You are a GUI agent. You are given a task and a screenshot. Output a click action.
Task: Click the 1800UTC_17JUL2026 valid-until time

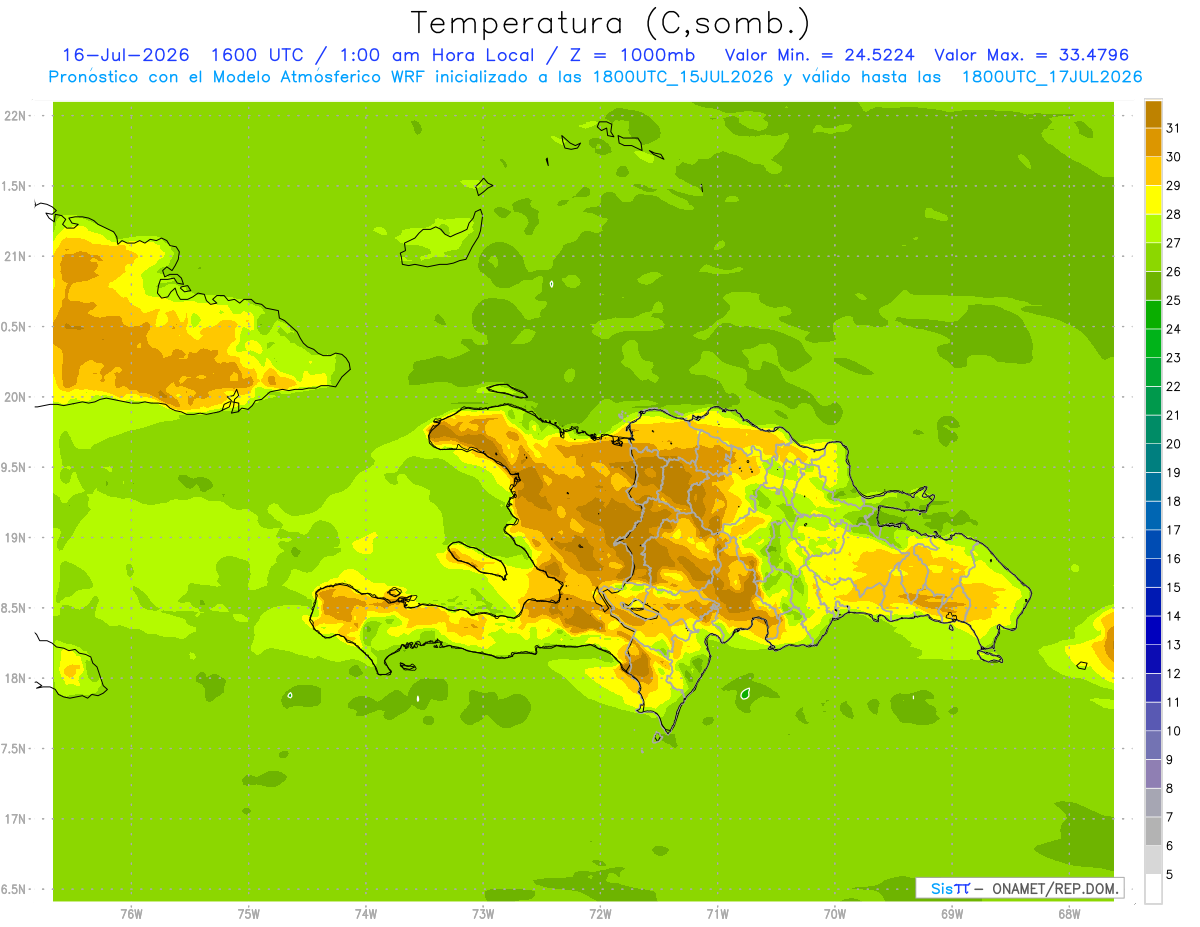pos(1052,77)
